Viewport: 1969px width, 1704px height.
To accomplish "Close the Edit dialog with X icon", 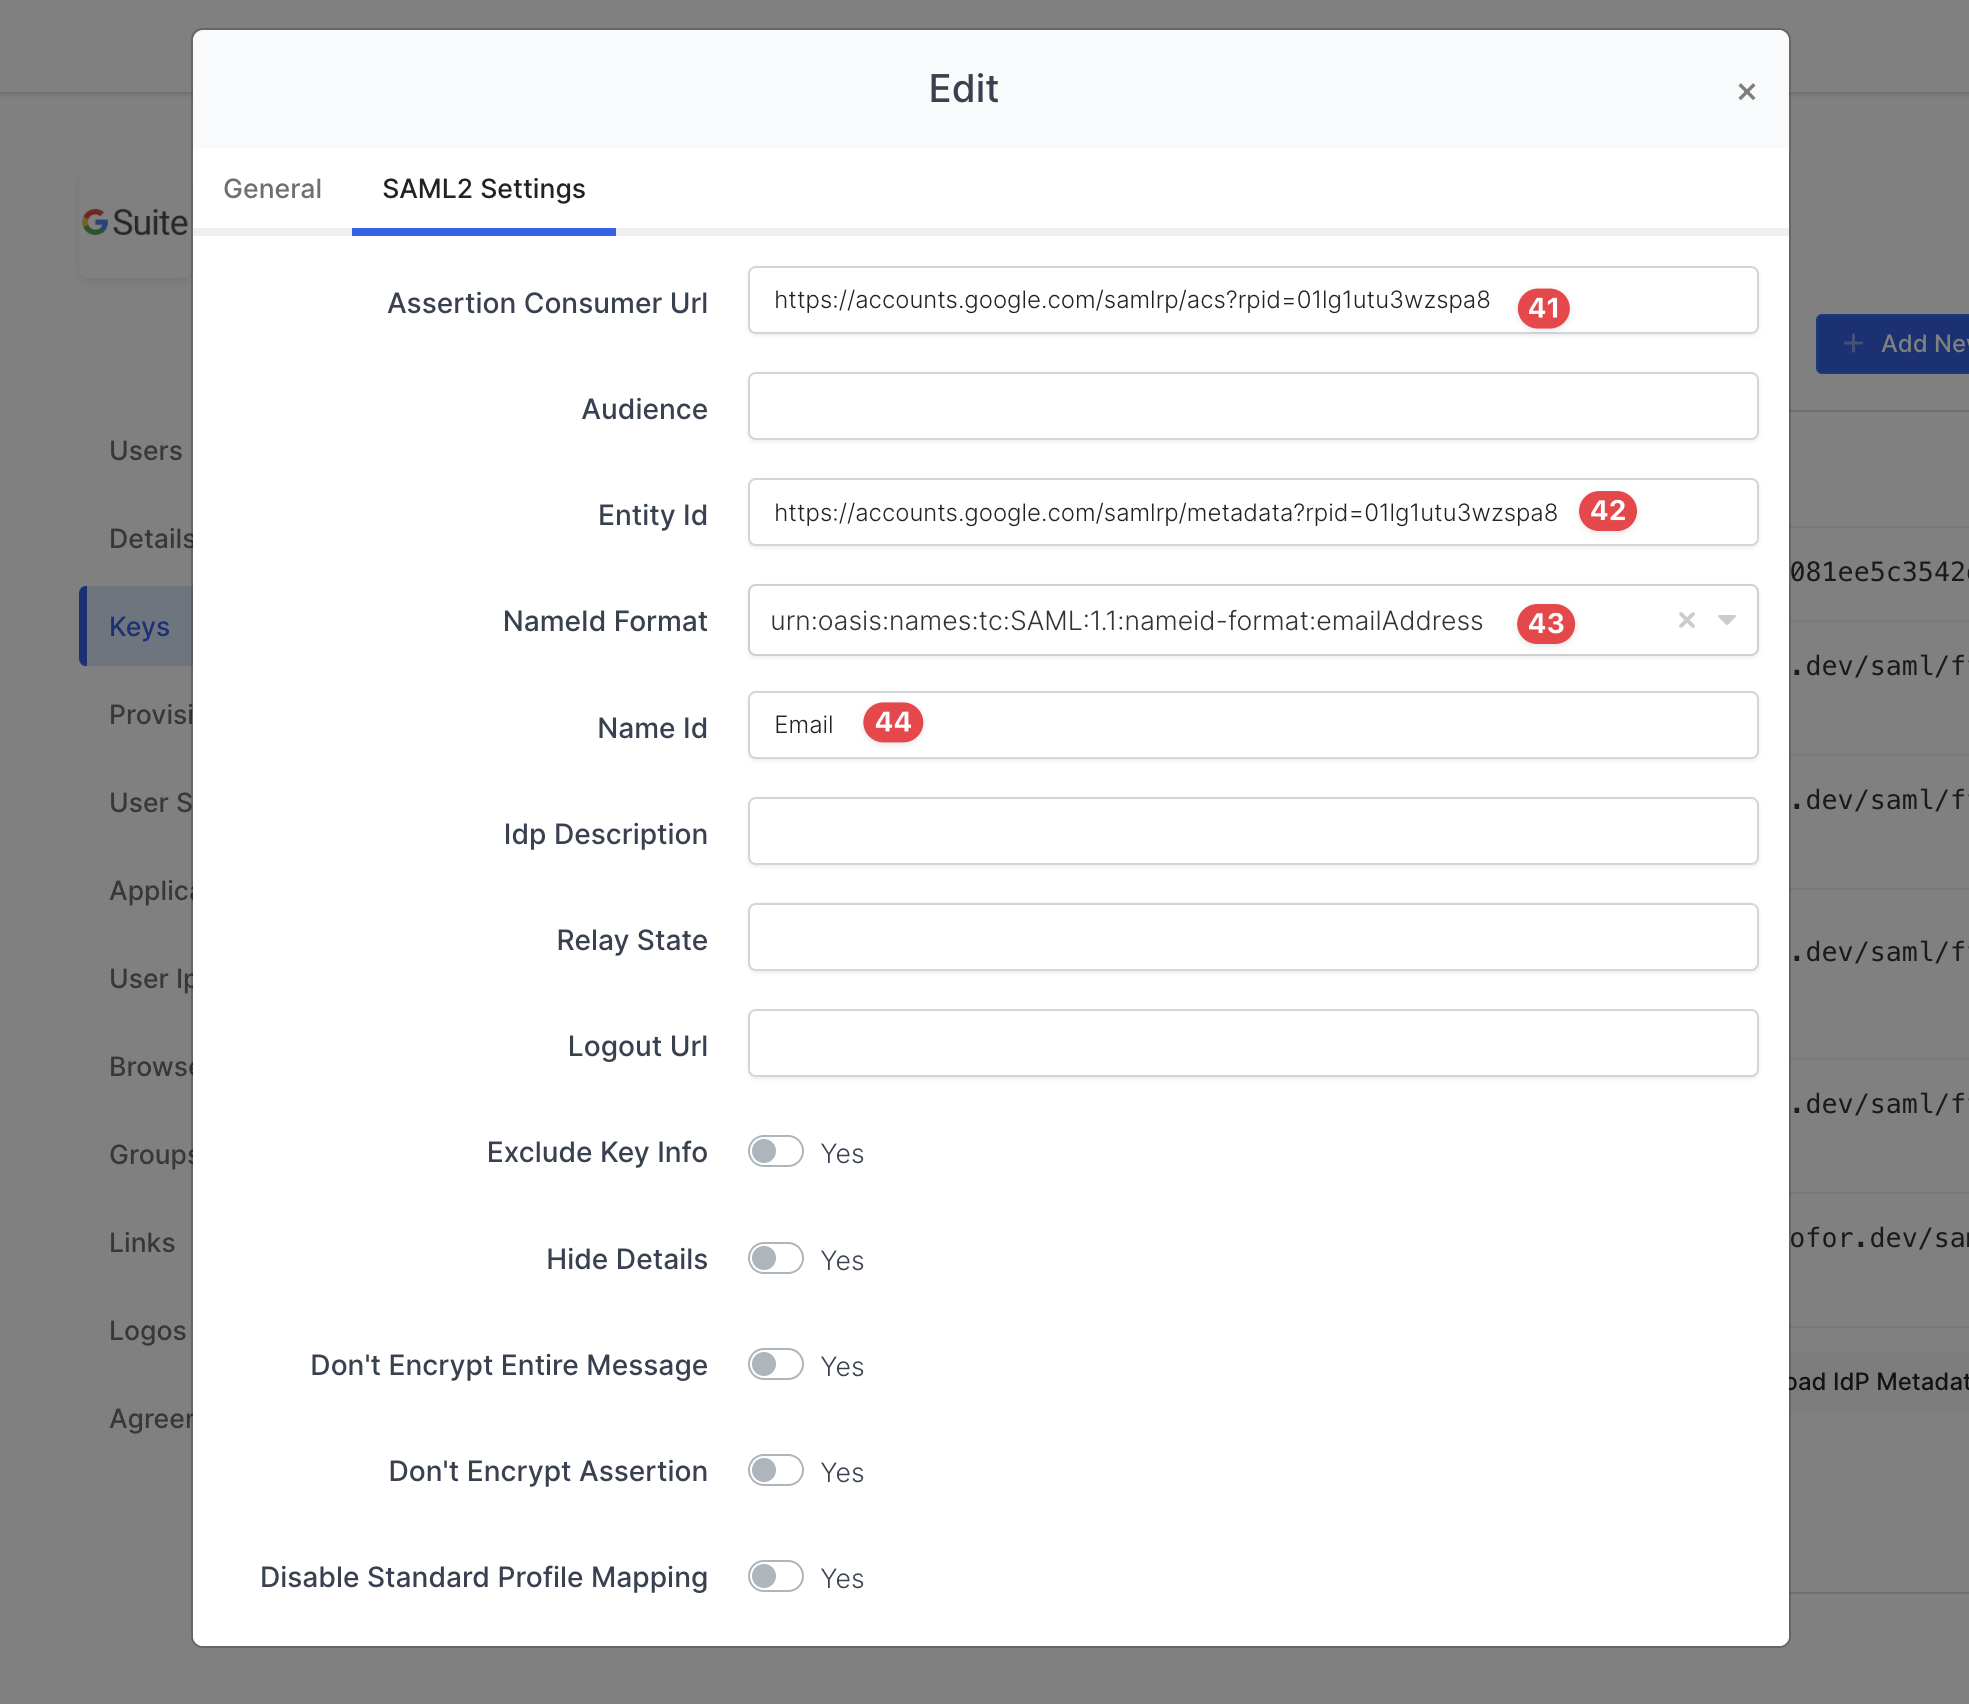I will 1746,92.
